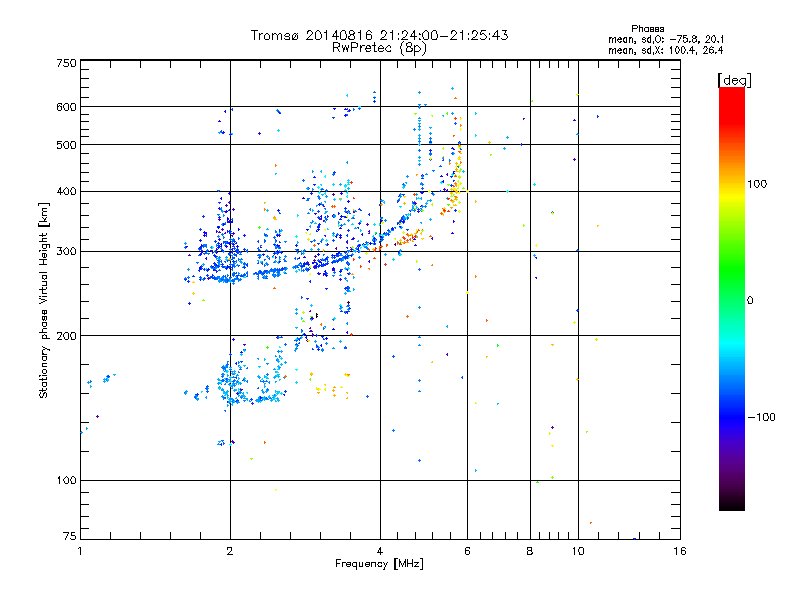This screenshot has height=600, width=800.
Task: Click the y-axis label 'Stationary phase Virtual Height [km]'
Action: pyautogui.click(x=43, y=301)
